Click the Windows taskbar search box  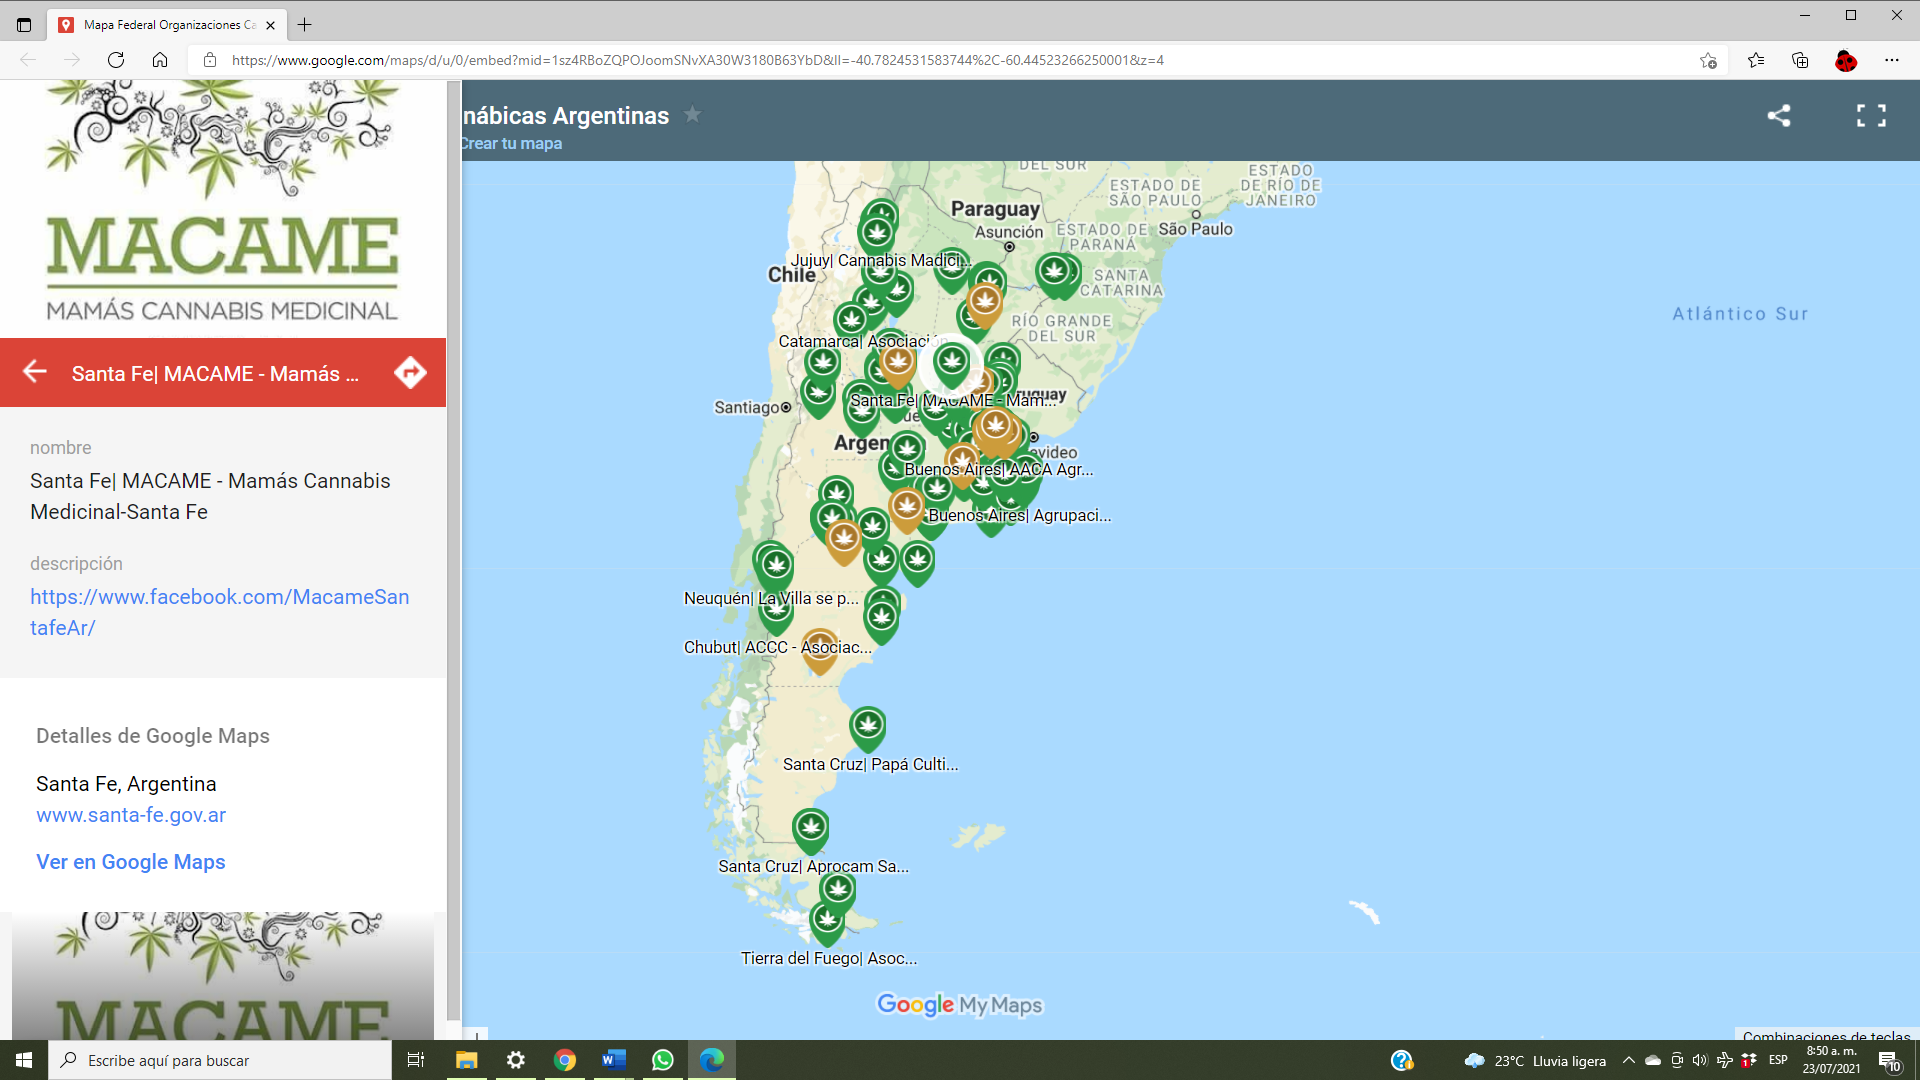click(220, 1060)
